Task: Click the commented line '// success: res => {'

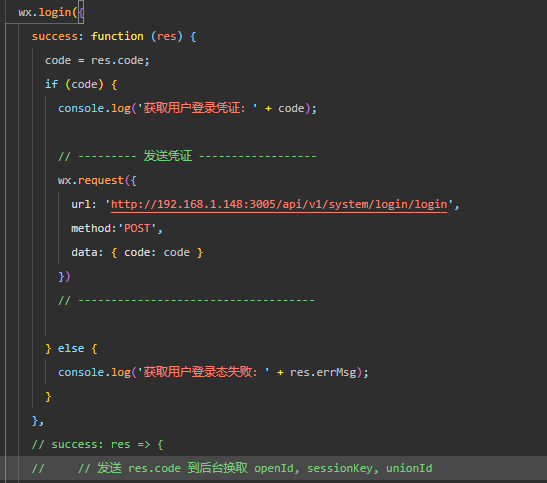Action: [x=97, y=445]
